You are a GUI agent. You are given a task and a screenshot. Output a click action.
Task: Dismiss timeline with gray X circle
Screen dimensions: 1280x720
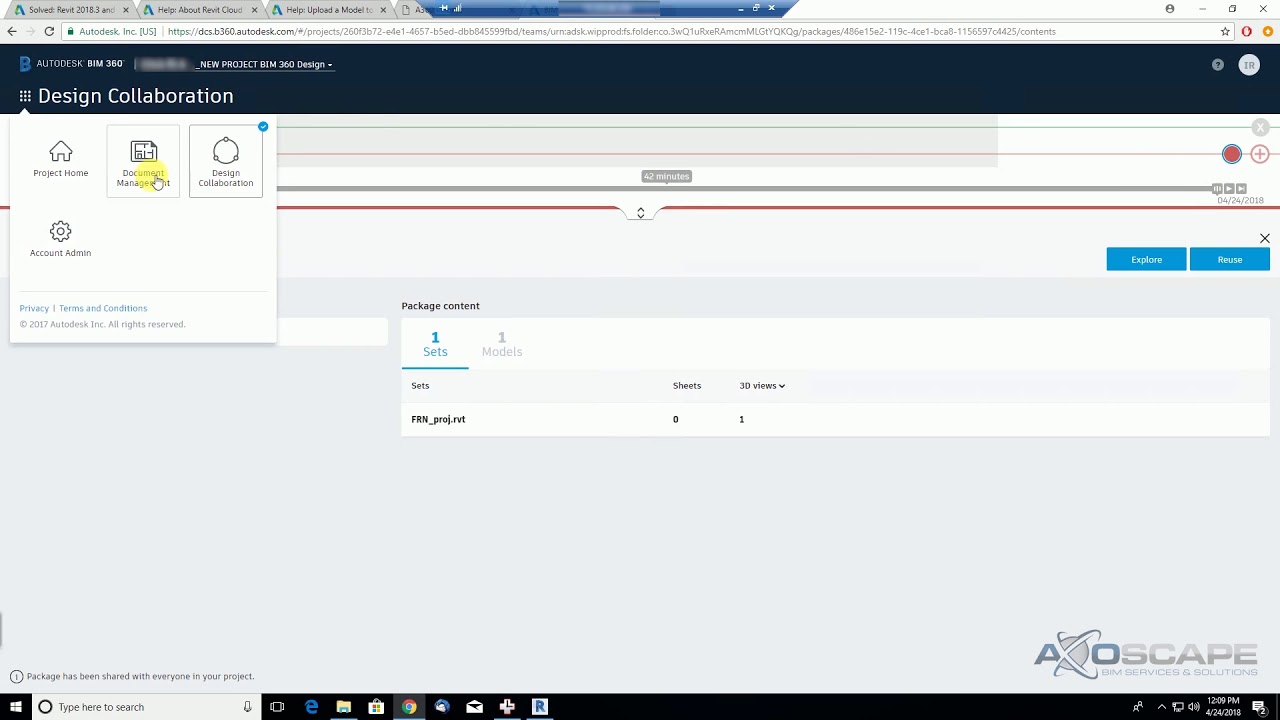pyautogui.click(x=1261, y=128)
